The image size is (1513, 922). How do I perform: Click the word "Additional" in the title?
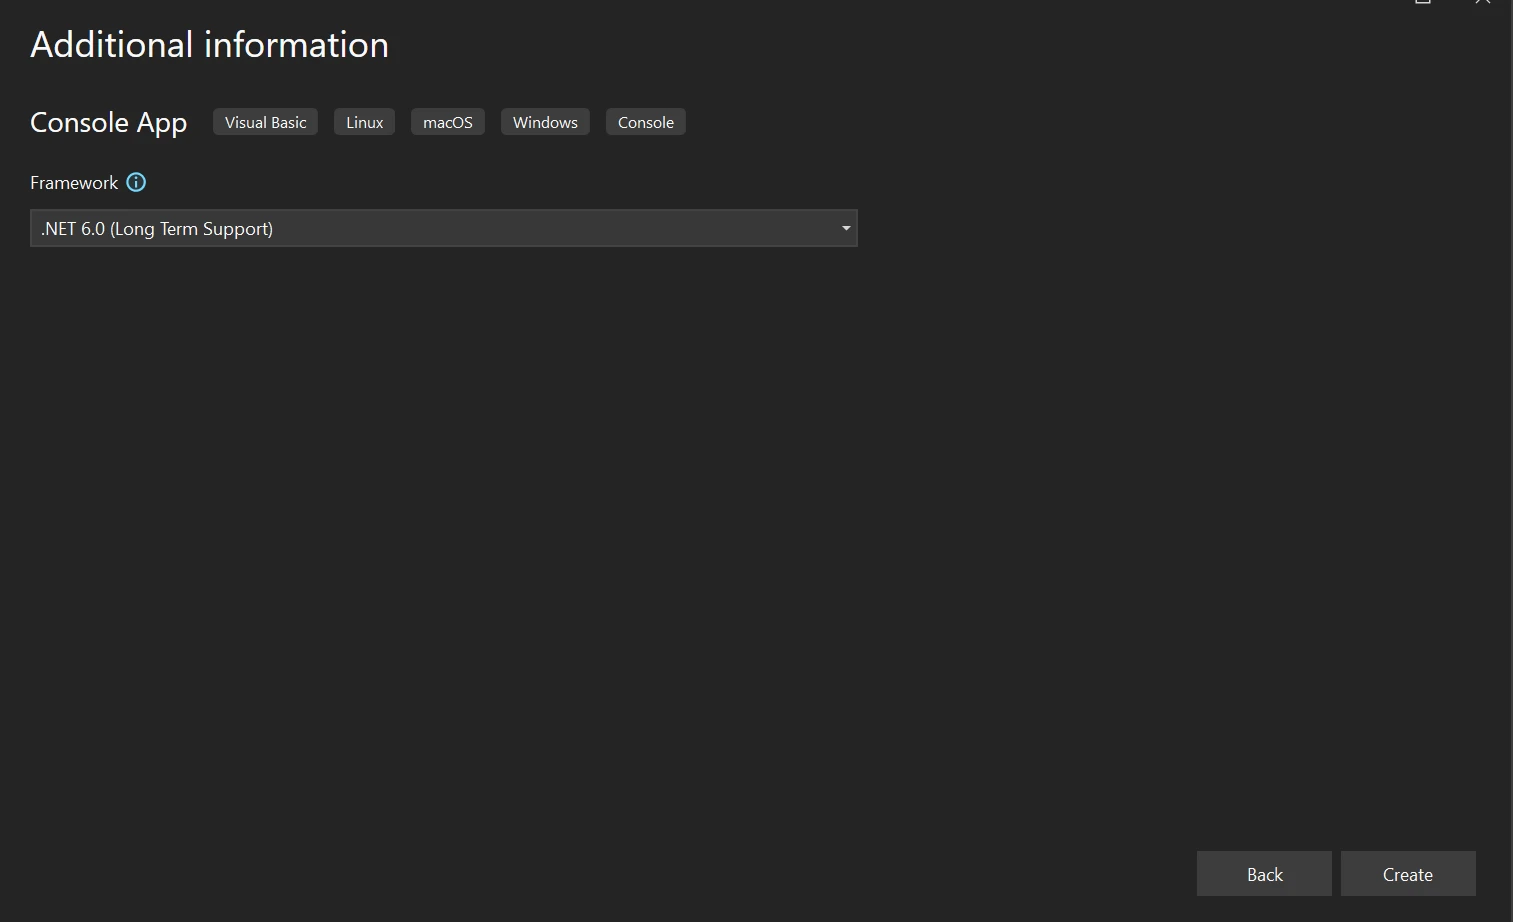[x=111, y=45]
